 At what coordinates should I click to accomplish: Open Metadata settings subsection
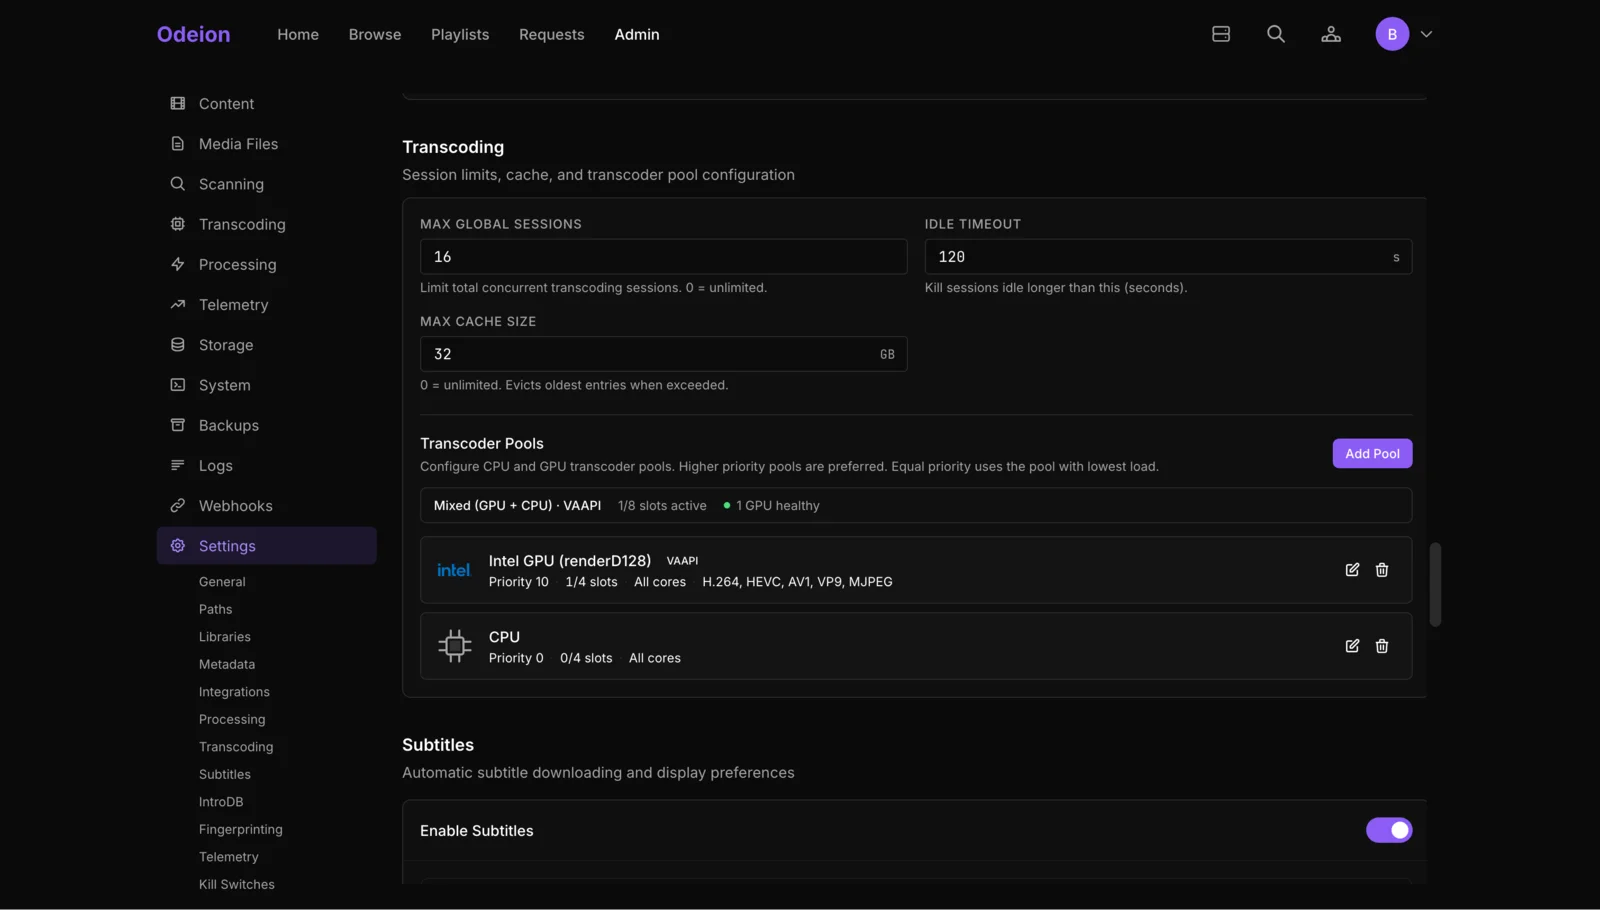(x=226, y=664)
